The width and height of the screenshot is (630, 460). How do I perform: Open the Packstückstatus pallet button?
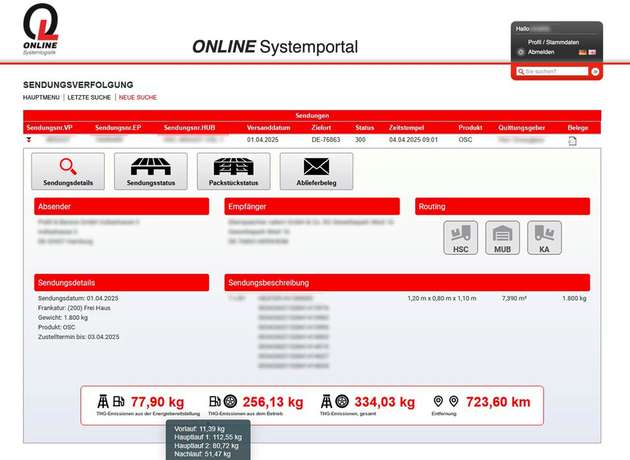233,171
